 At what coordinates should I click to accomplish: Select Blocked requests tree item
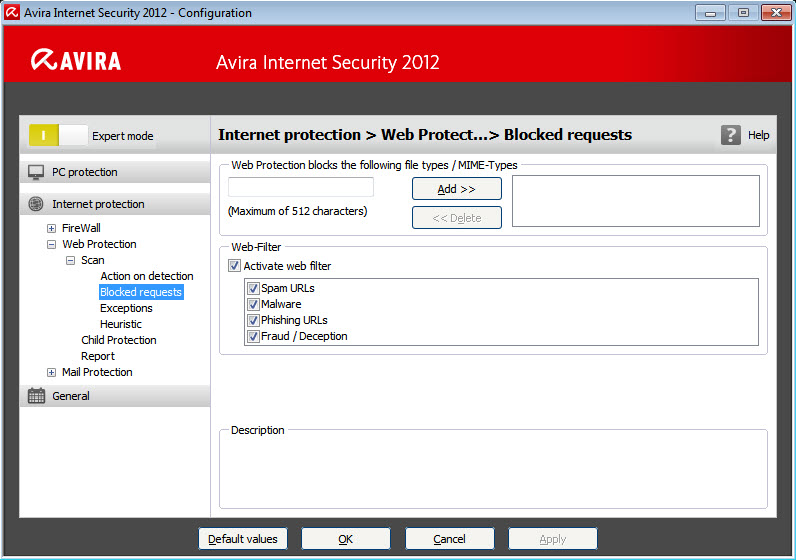coord(141,292)
